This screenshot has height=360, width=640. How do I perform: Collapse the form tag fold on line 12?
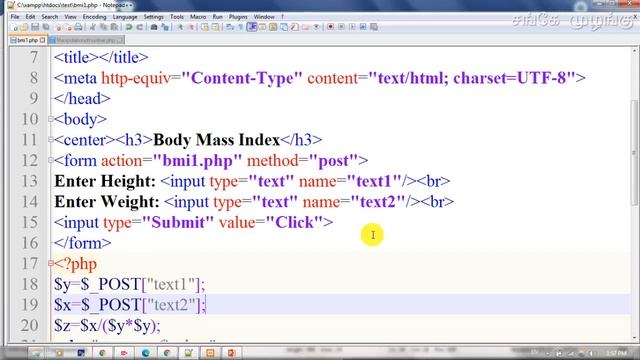(x=51, y=160)
